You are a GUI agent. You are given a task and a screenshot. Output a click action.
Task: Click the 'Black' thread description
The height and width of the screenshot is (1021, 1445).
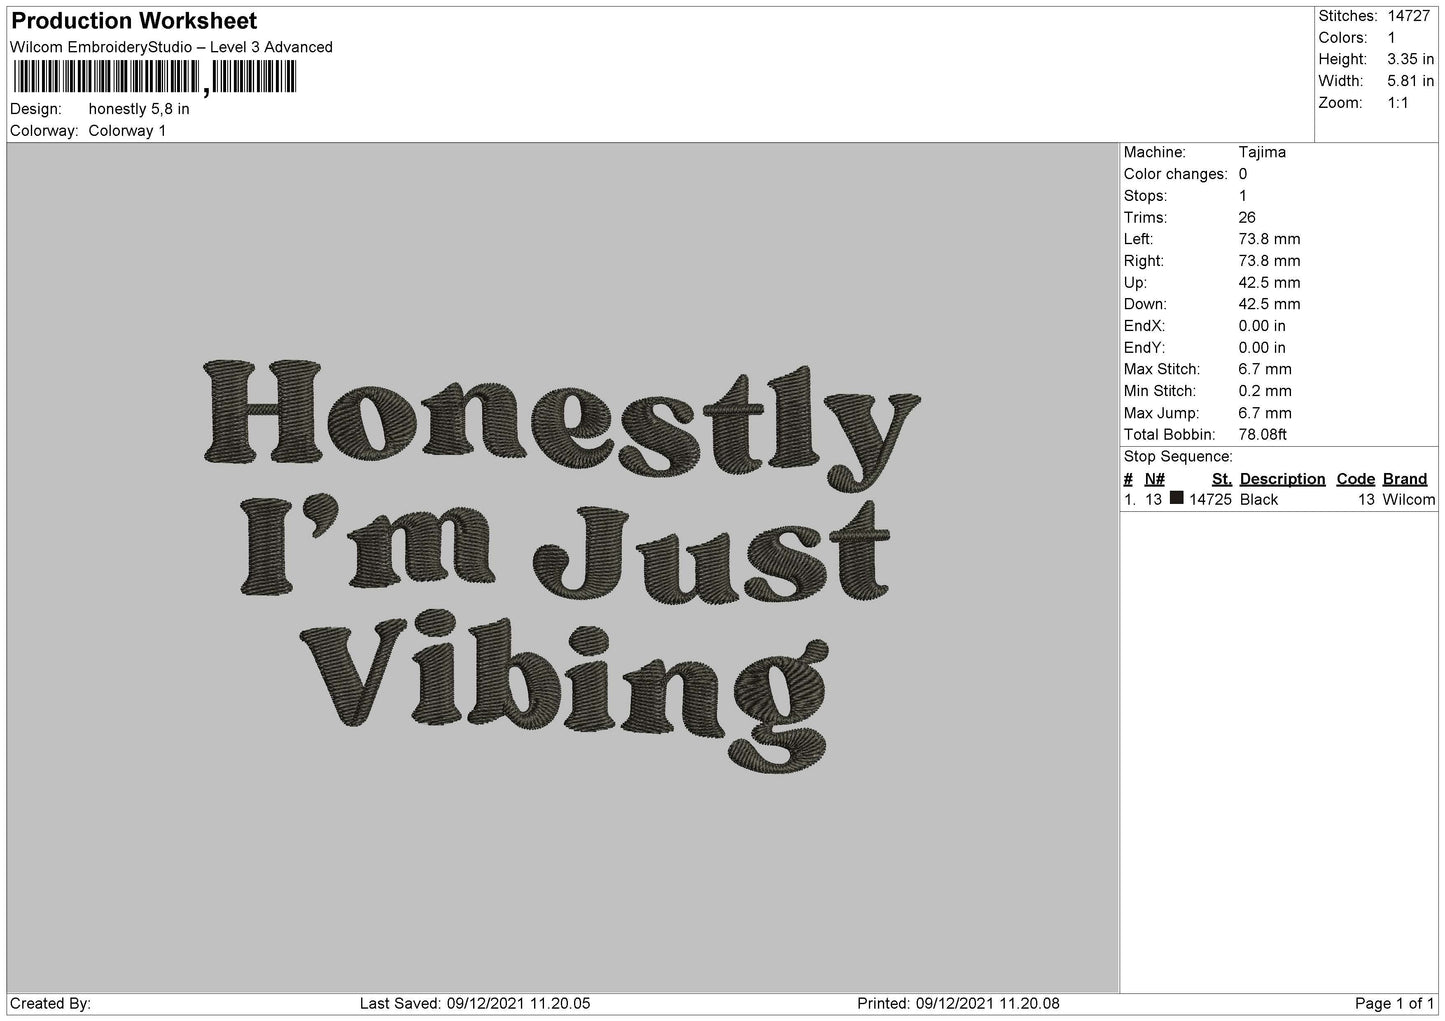[1259, 500]
